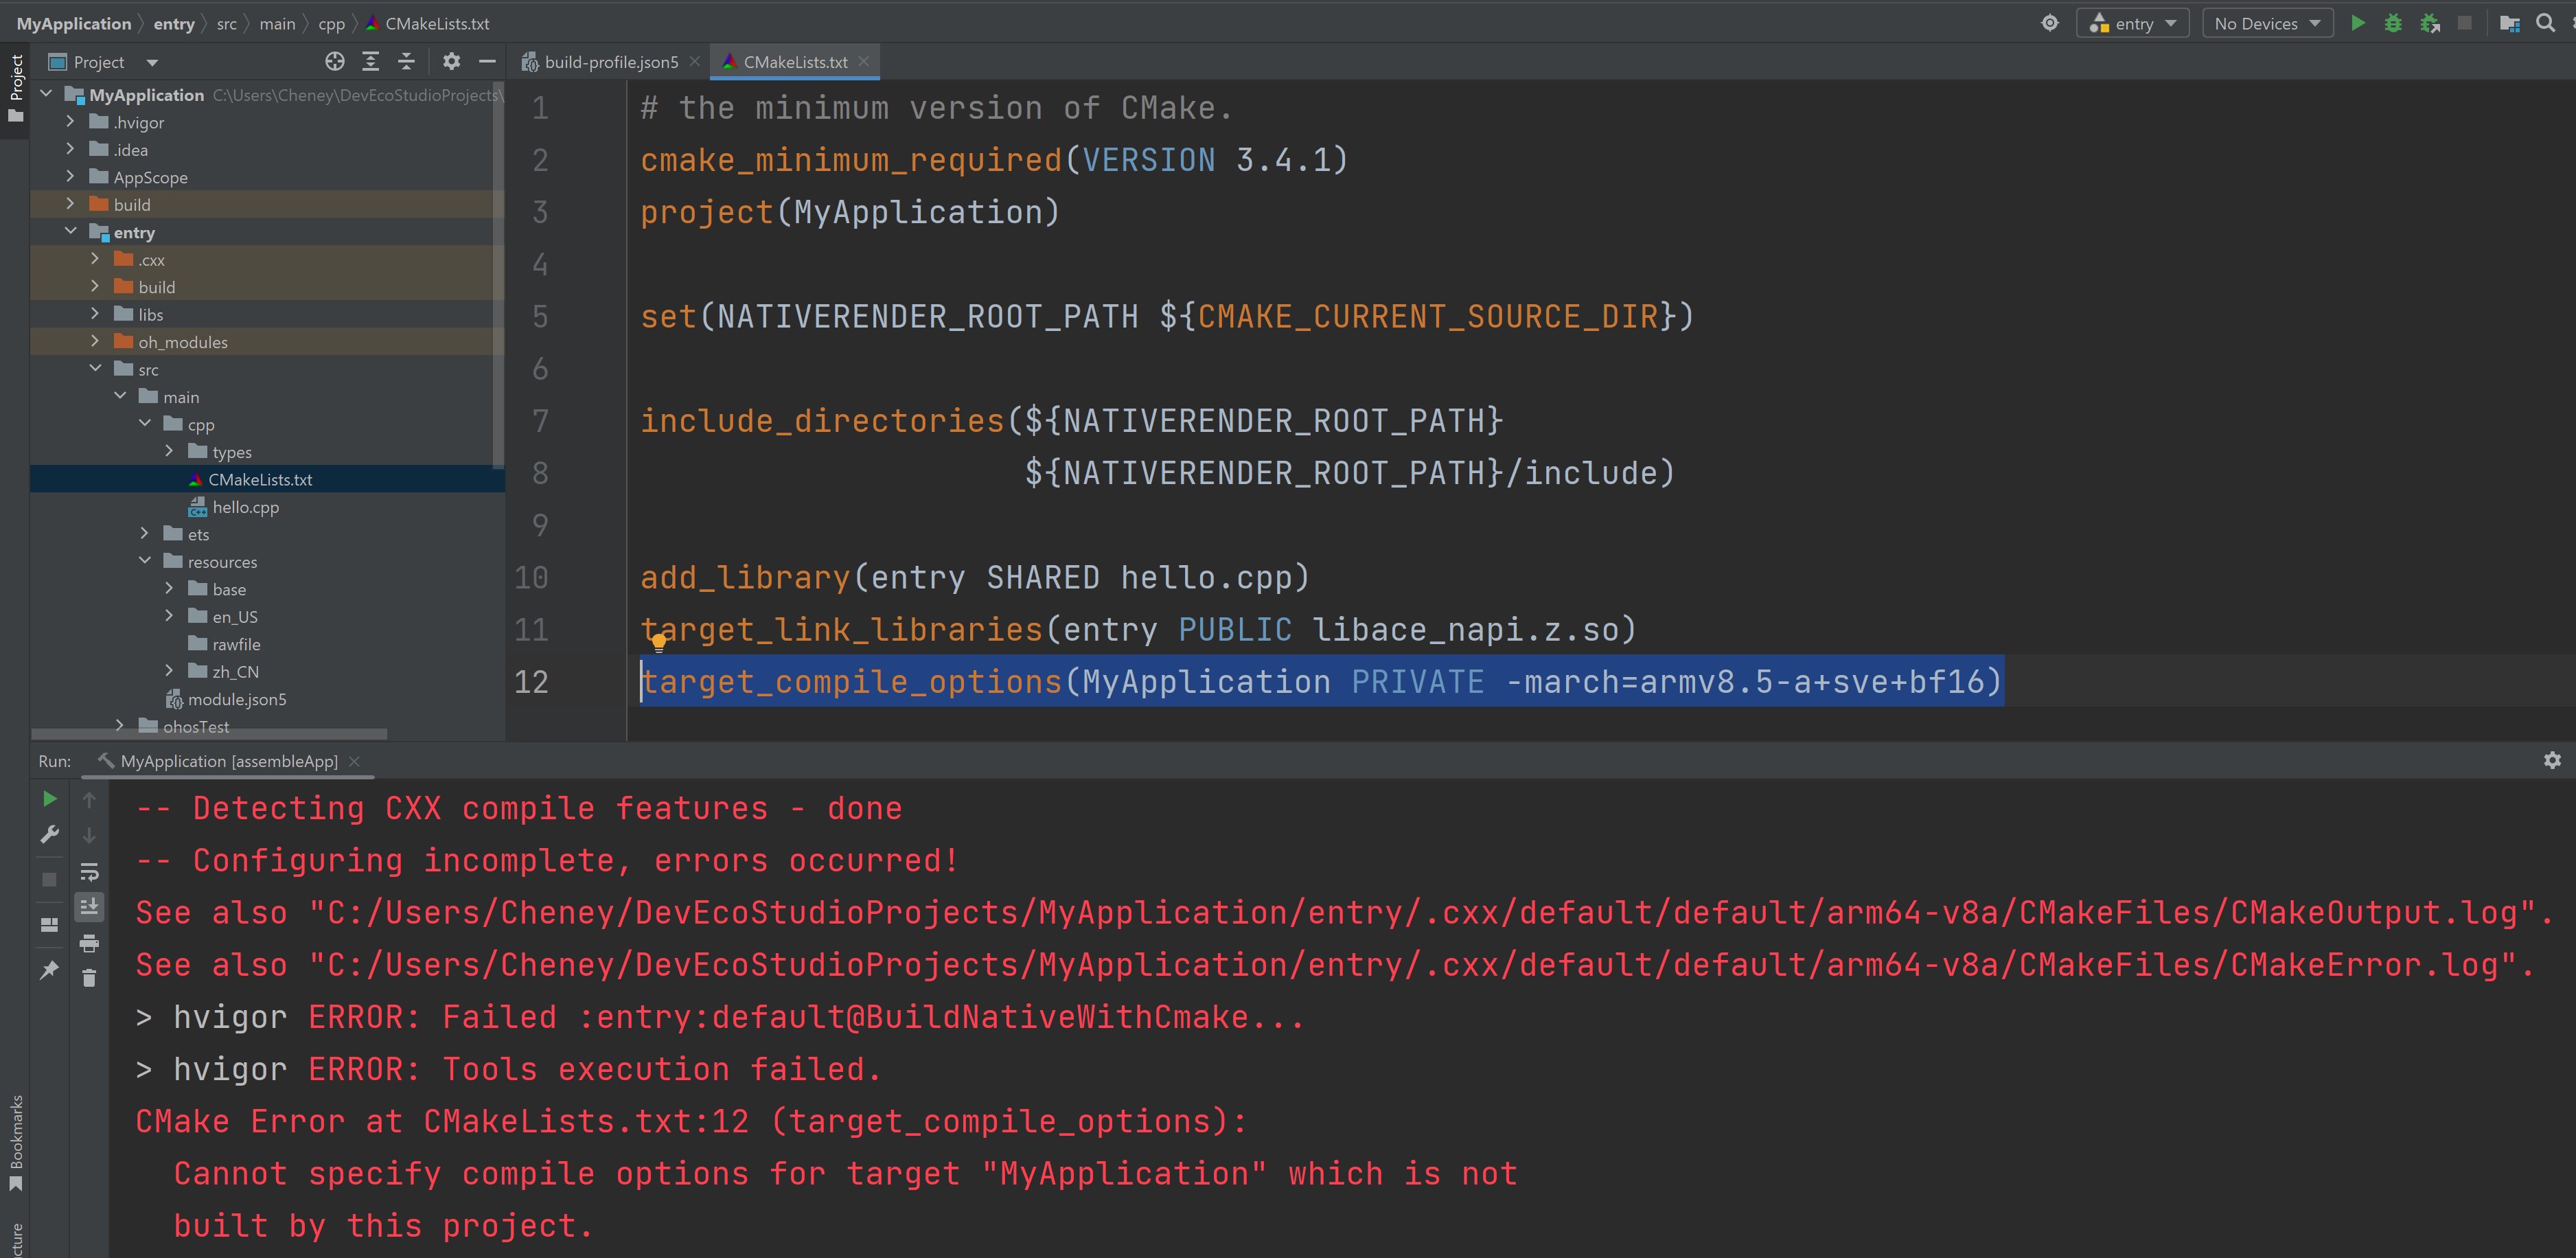Viewport: 2576px width, 1258px height.
Task: Toggle scroll to end of output
Action: (x=89, y=906)
